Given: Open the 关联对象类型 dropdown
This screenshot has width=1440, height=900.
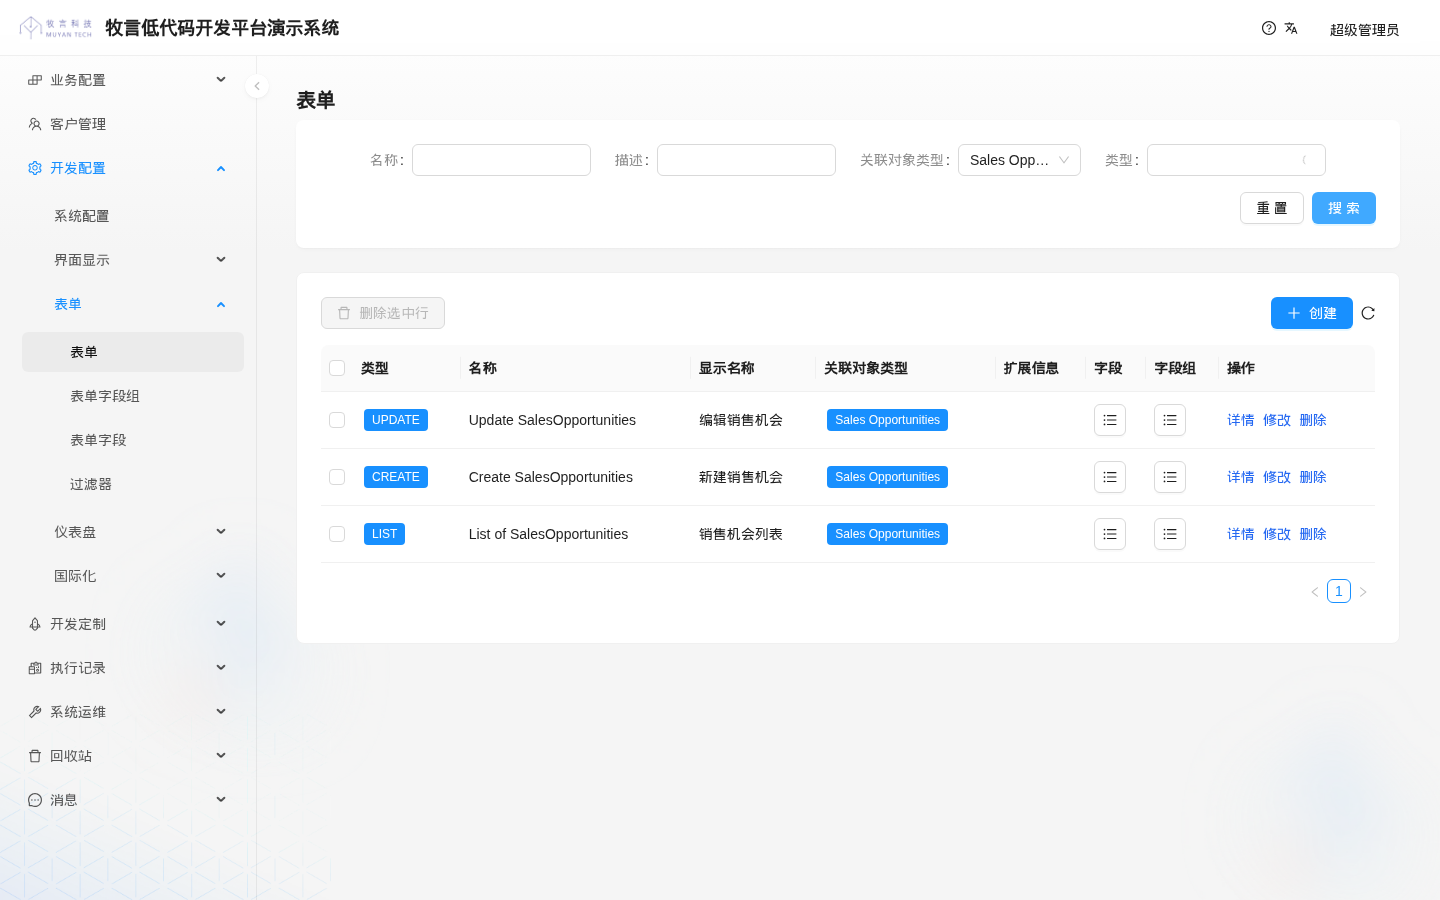Looking at the screenshot, I should tap(1019, 160).
